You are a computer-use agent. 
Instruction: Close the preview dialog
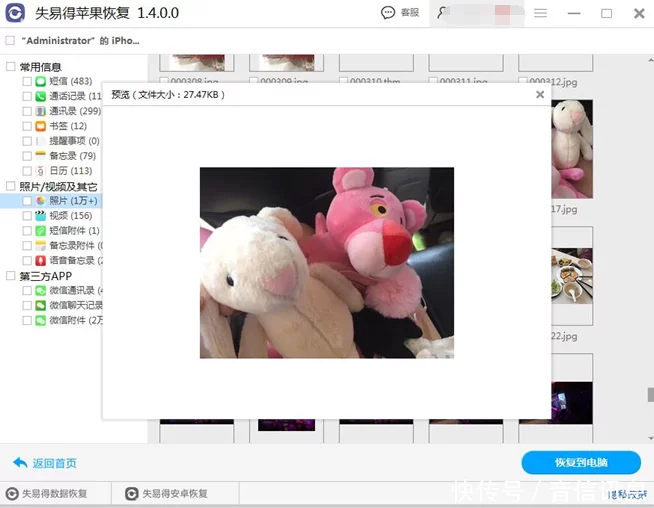coord(540,95)
